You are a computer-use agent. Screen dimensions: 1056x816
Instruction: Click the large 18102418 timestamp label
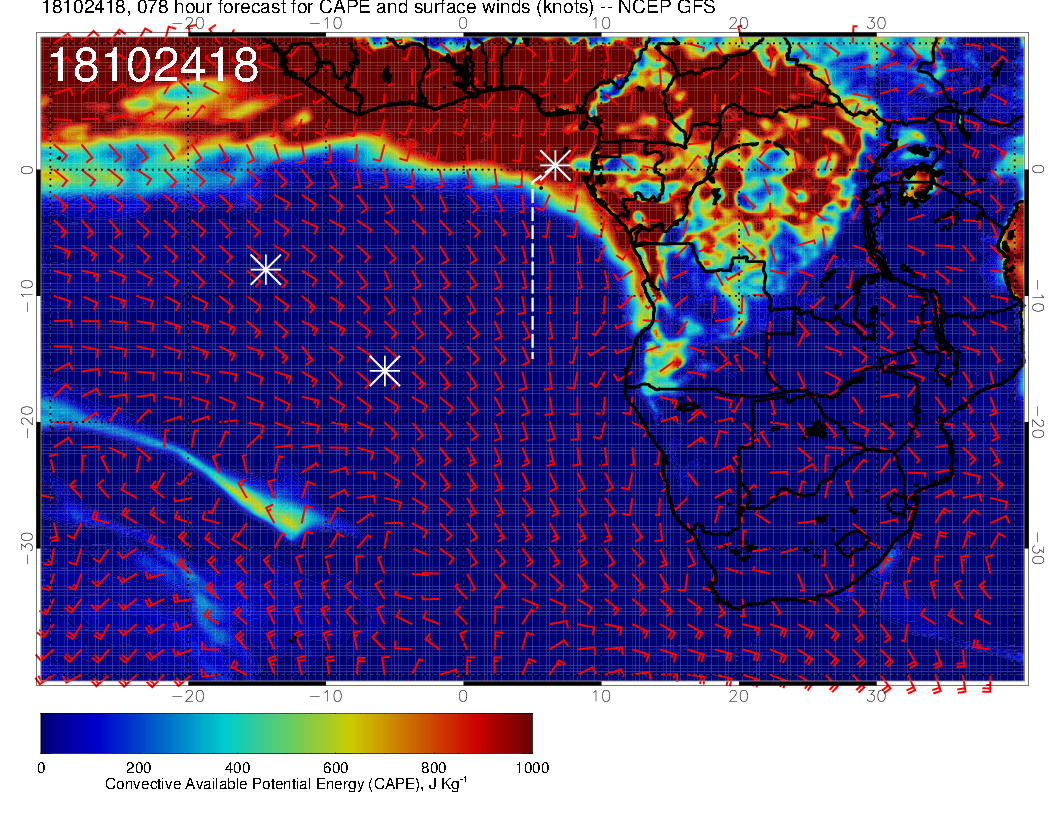(x=153, y=66)
